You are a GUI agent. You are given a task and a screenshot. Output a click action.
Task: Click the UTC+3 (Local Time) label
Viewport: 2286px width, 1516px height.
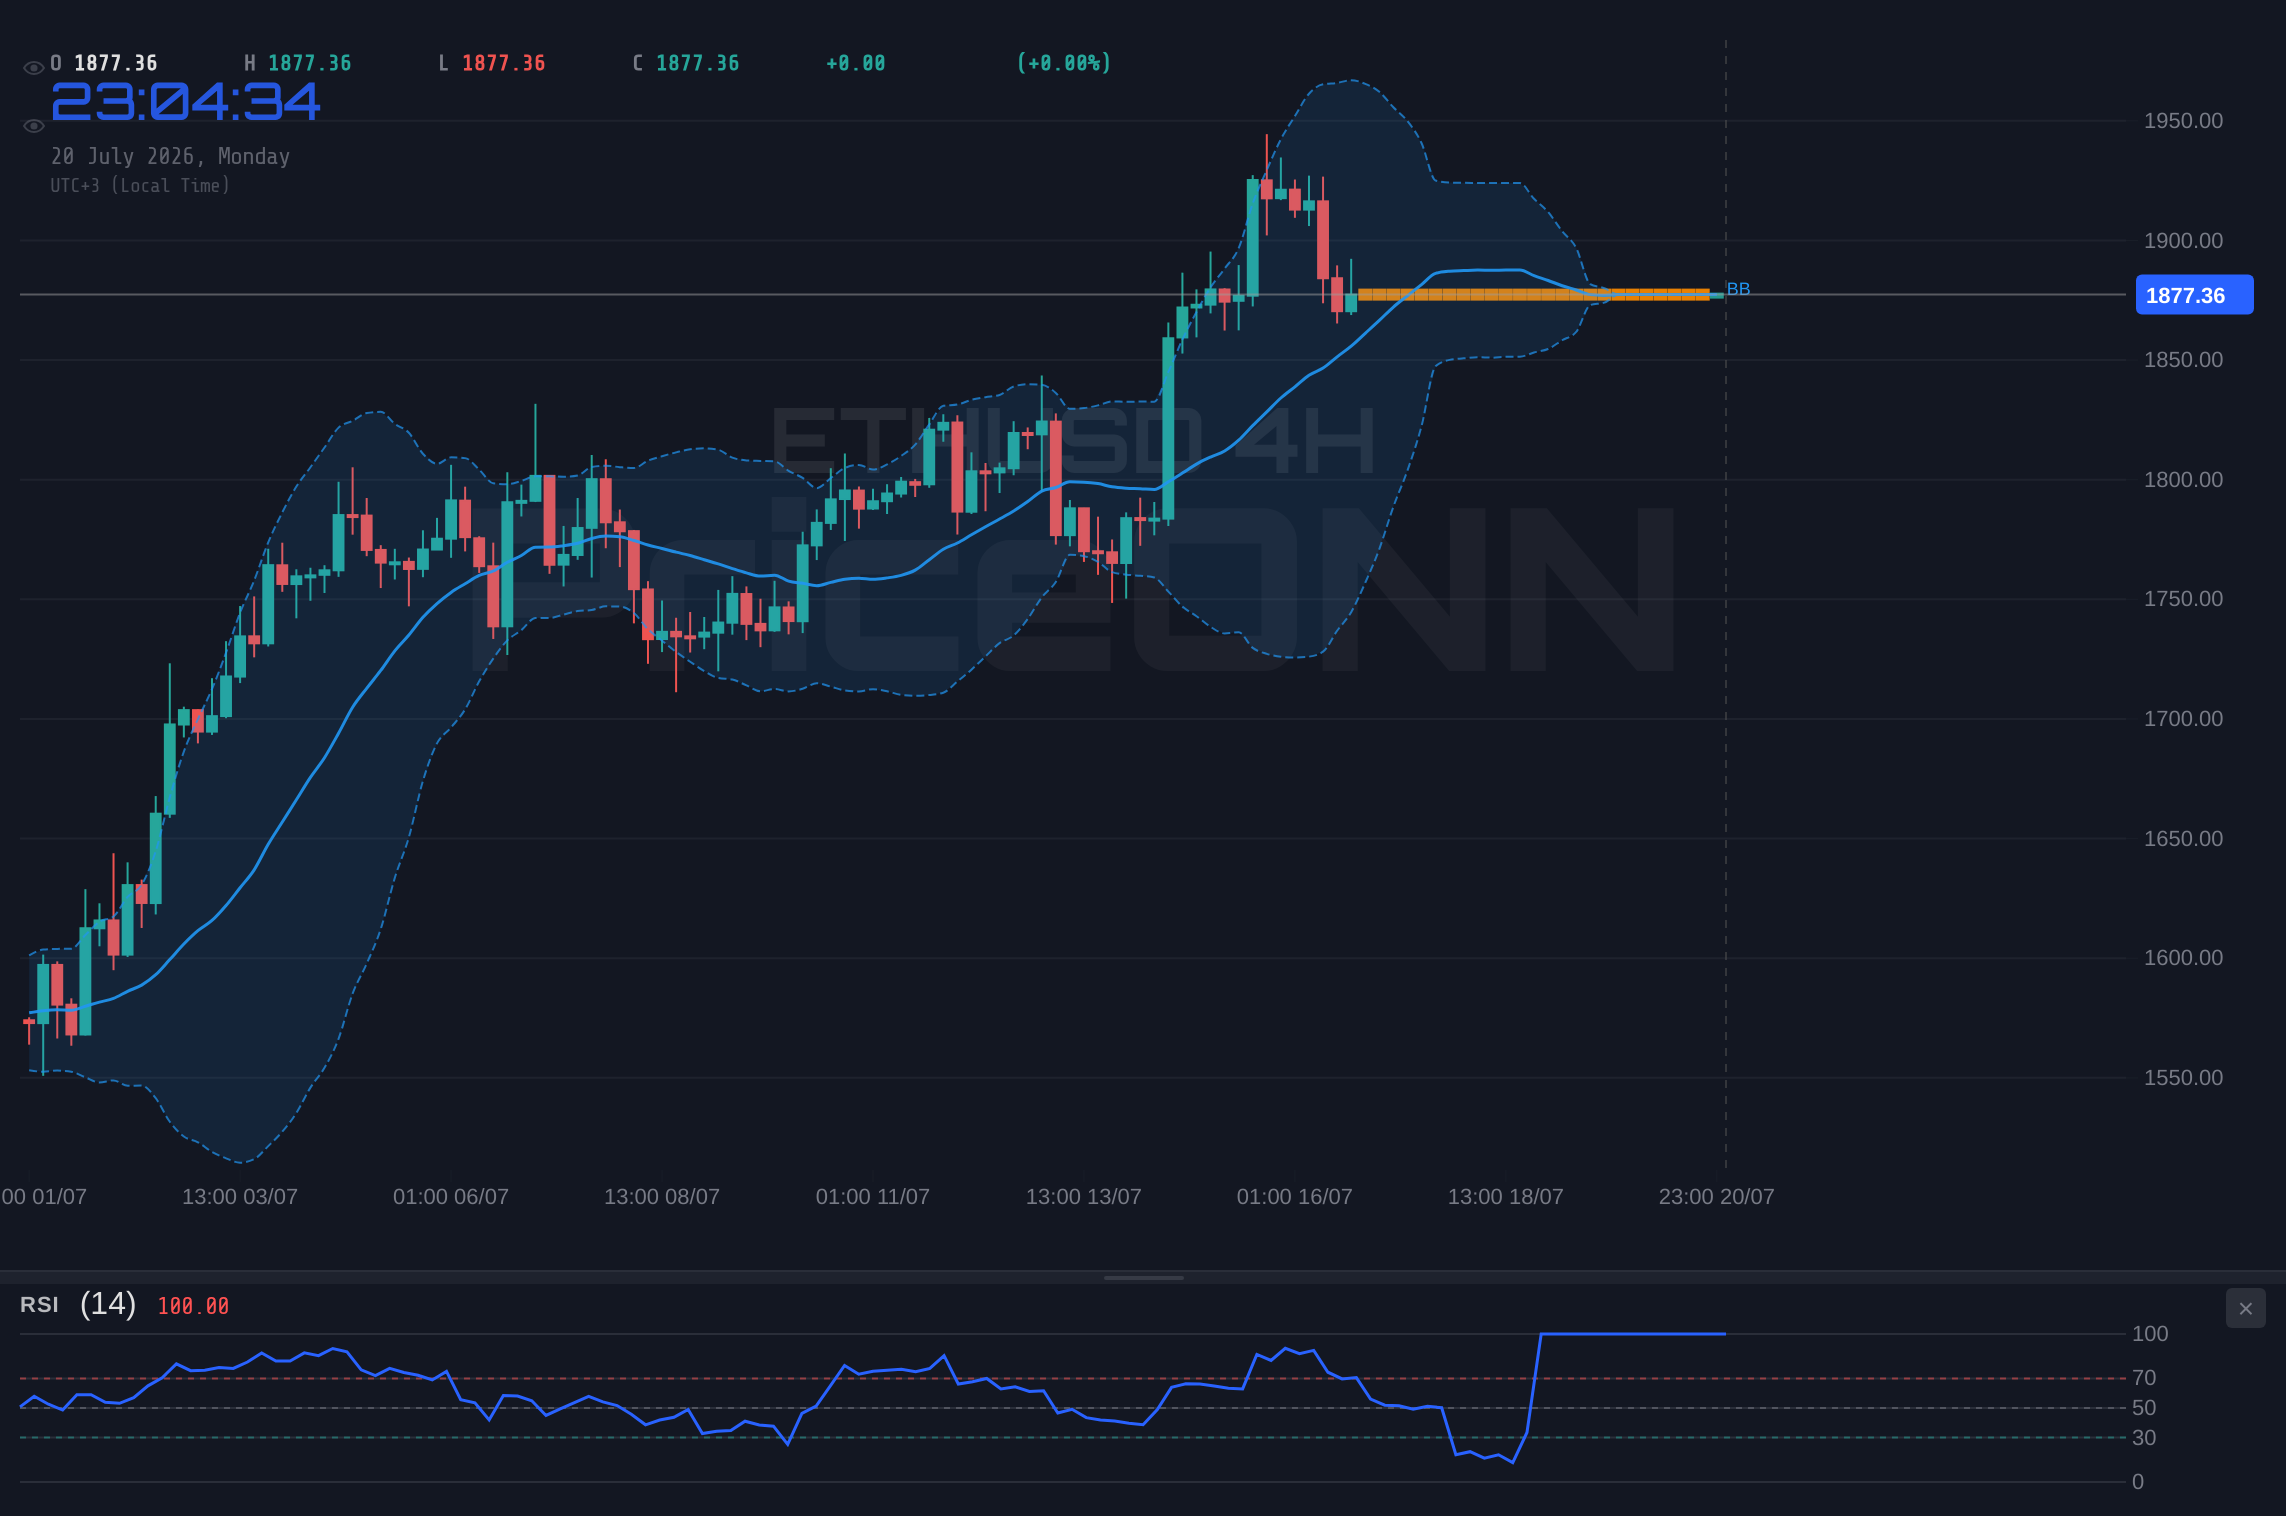coord(140,185)
